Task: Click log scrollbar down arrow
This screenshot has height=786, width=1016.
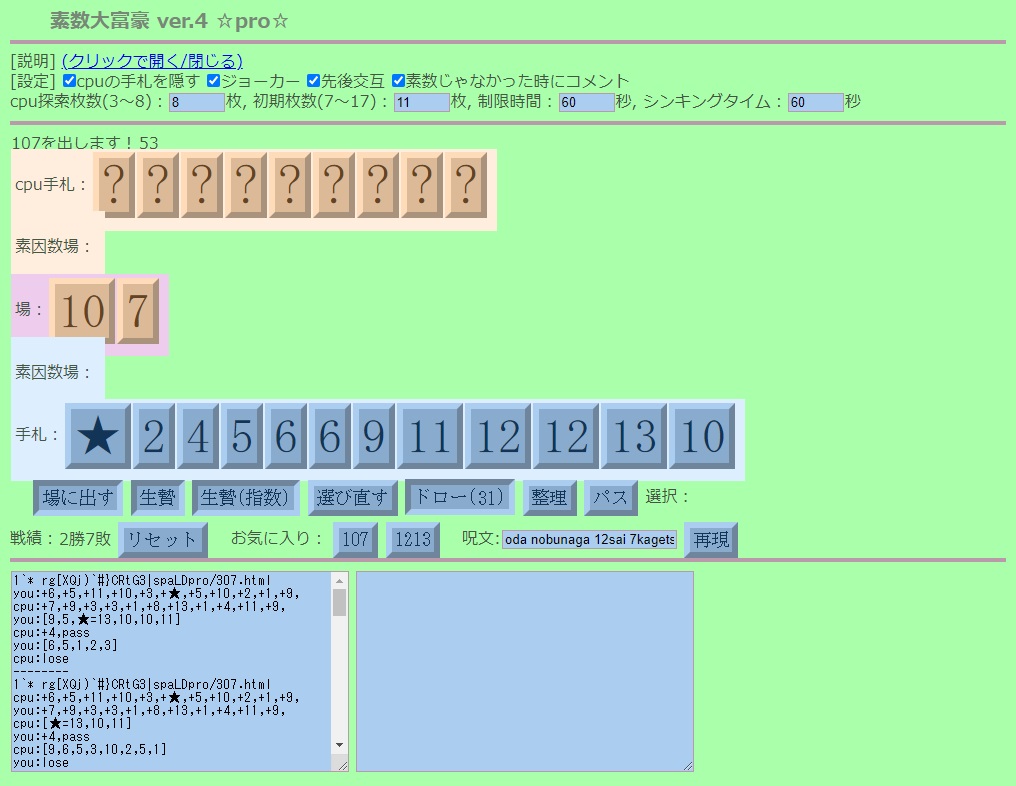Action: tap(340, 745)
